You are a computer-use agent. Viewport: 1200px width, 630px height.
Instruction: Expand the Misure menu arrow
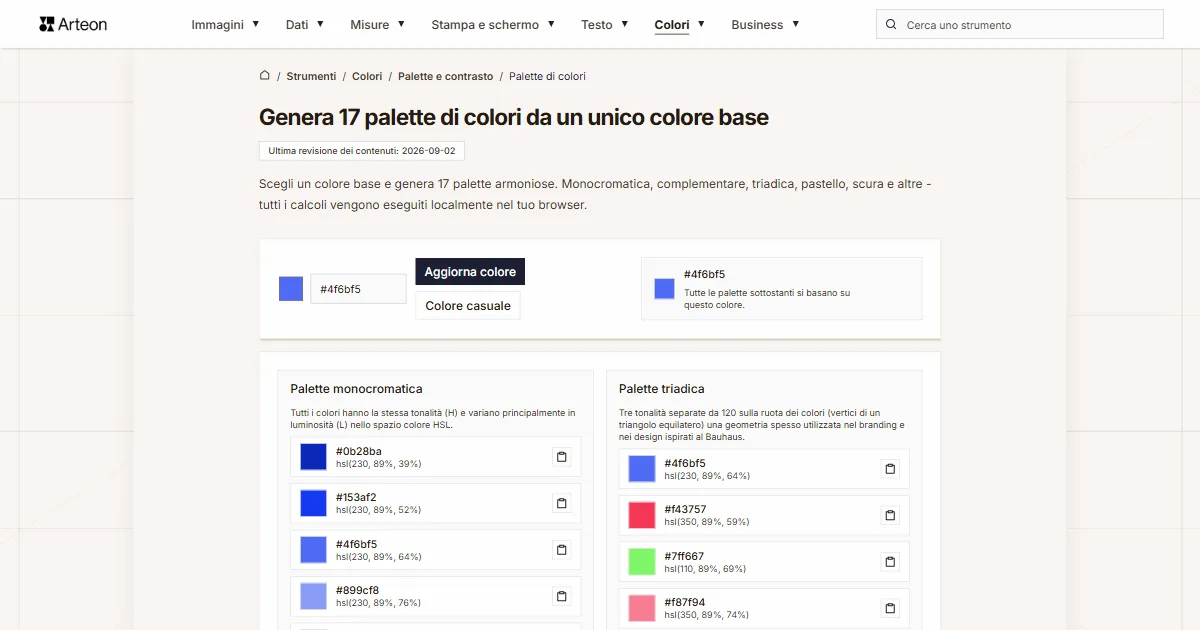[401, 24]
